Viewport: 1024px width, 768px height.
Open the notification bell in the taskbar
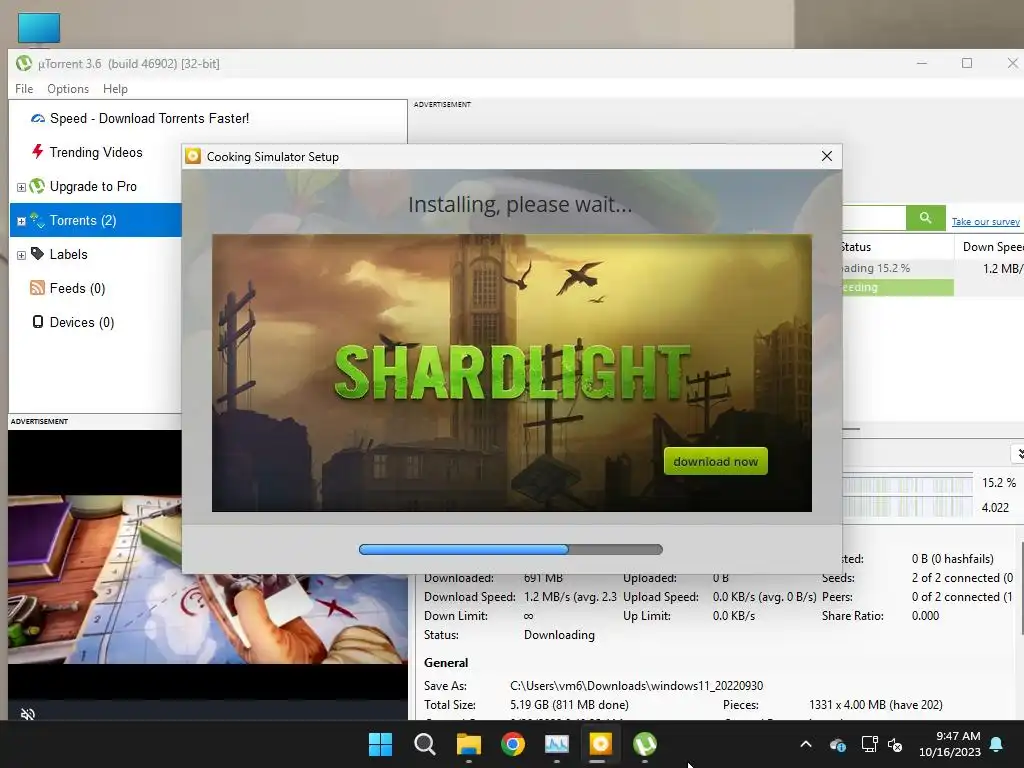point(997,744)
